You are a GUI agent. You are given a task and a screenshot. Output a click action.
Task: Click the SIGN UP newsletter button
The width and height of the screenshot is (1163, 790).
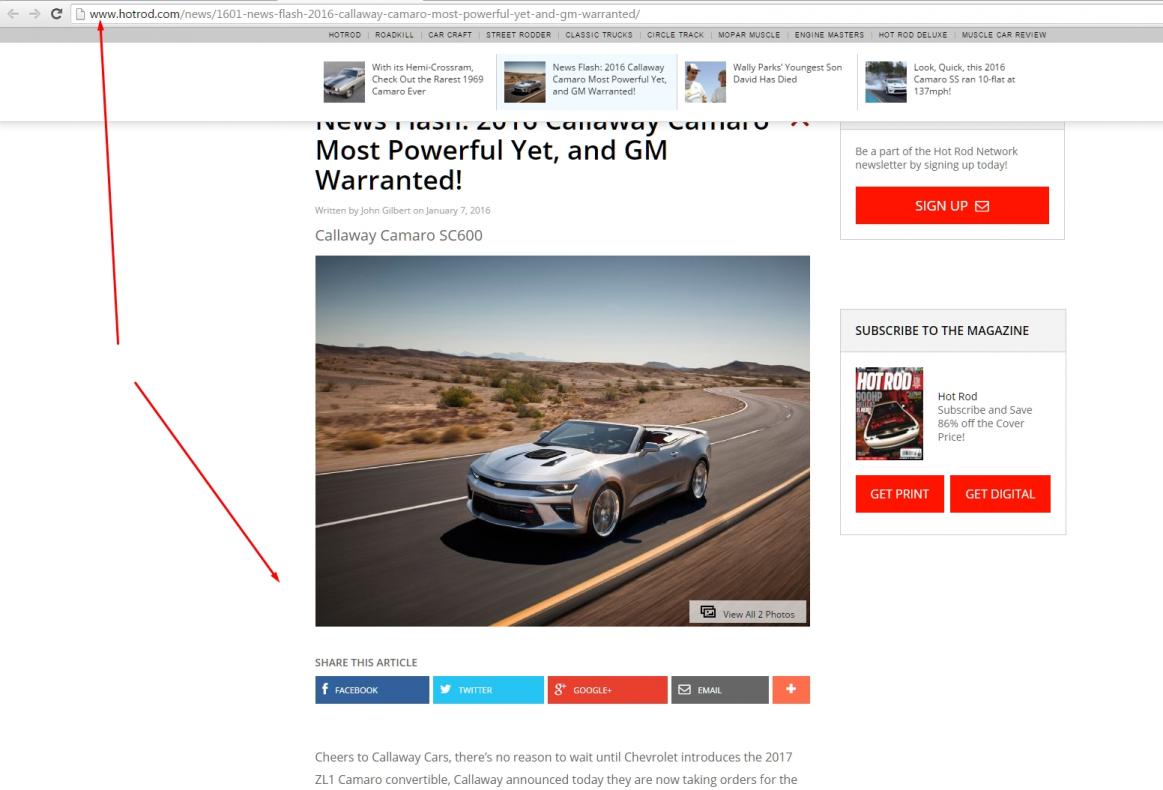[x=952, y=205]
